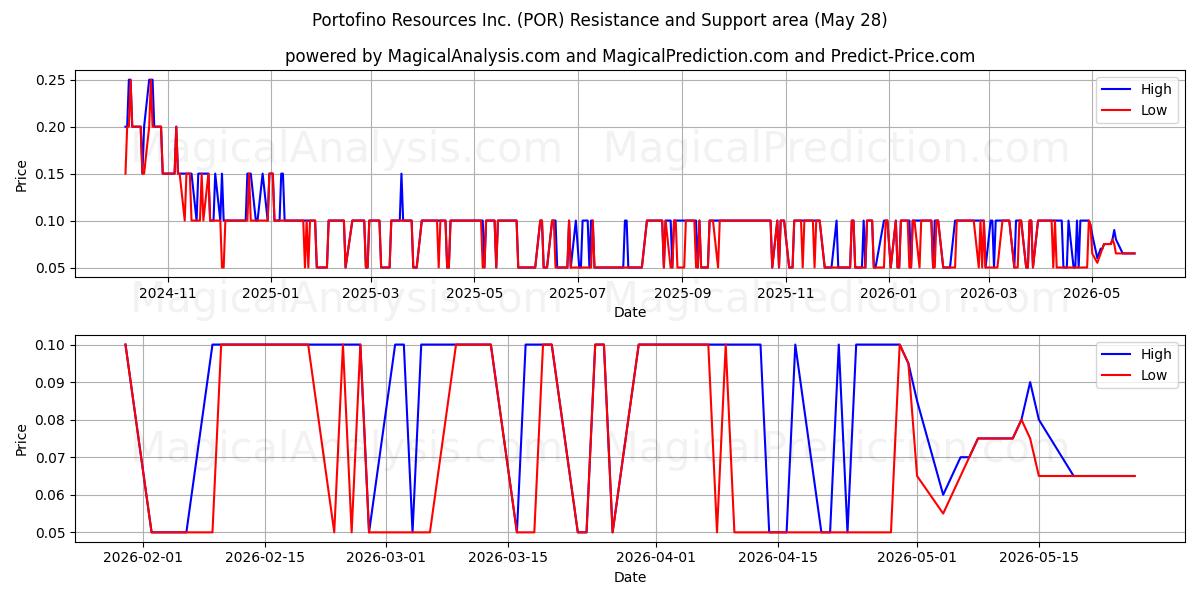Click the chart title 'Portofino Resources Inc. (POR) Resistance and Support area (May 28)'

pos(600,20)
